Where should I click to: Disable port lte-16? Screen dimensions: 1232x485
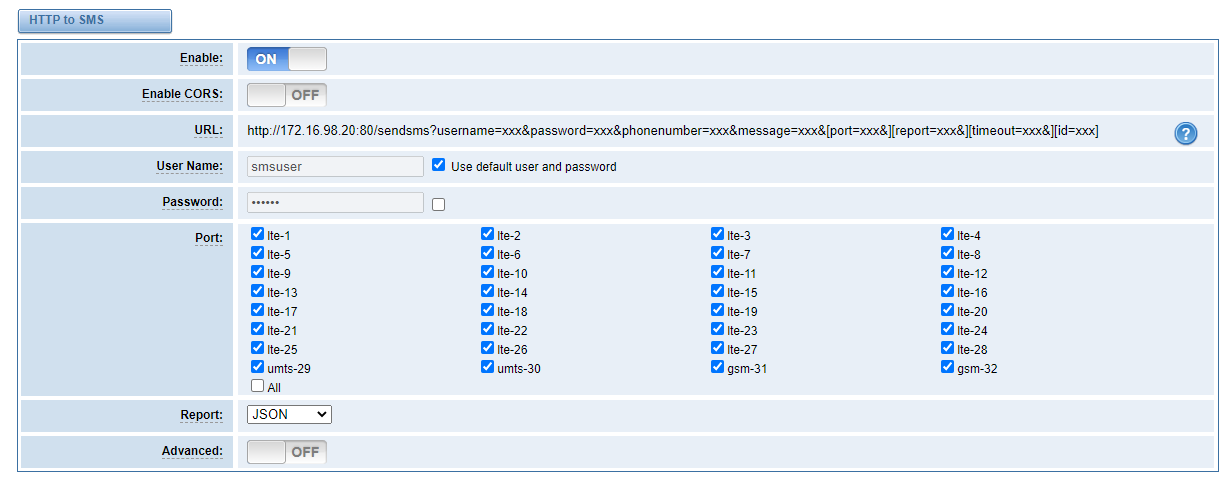click(948, 291)
